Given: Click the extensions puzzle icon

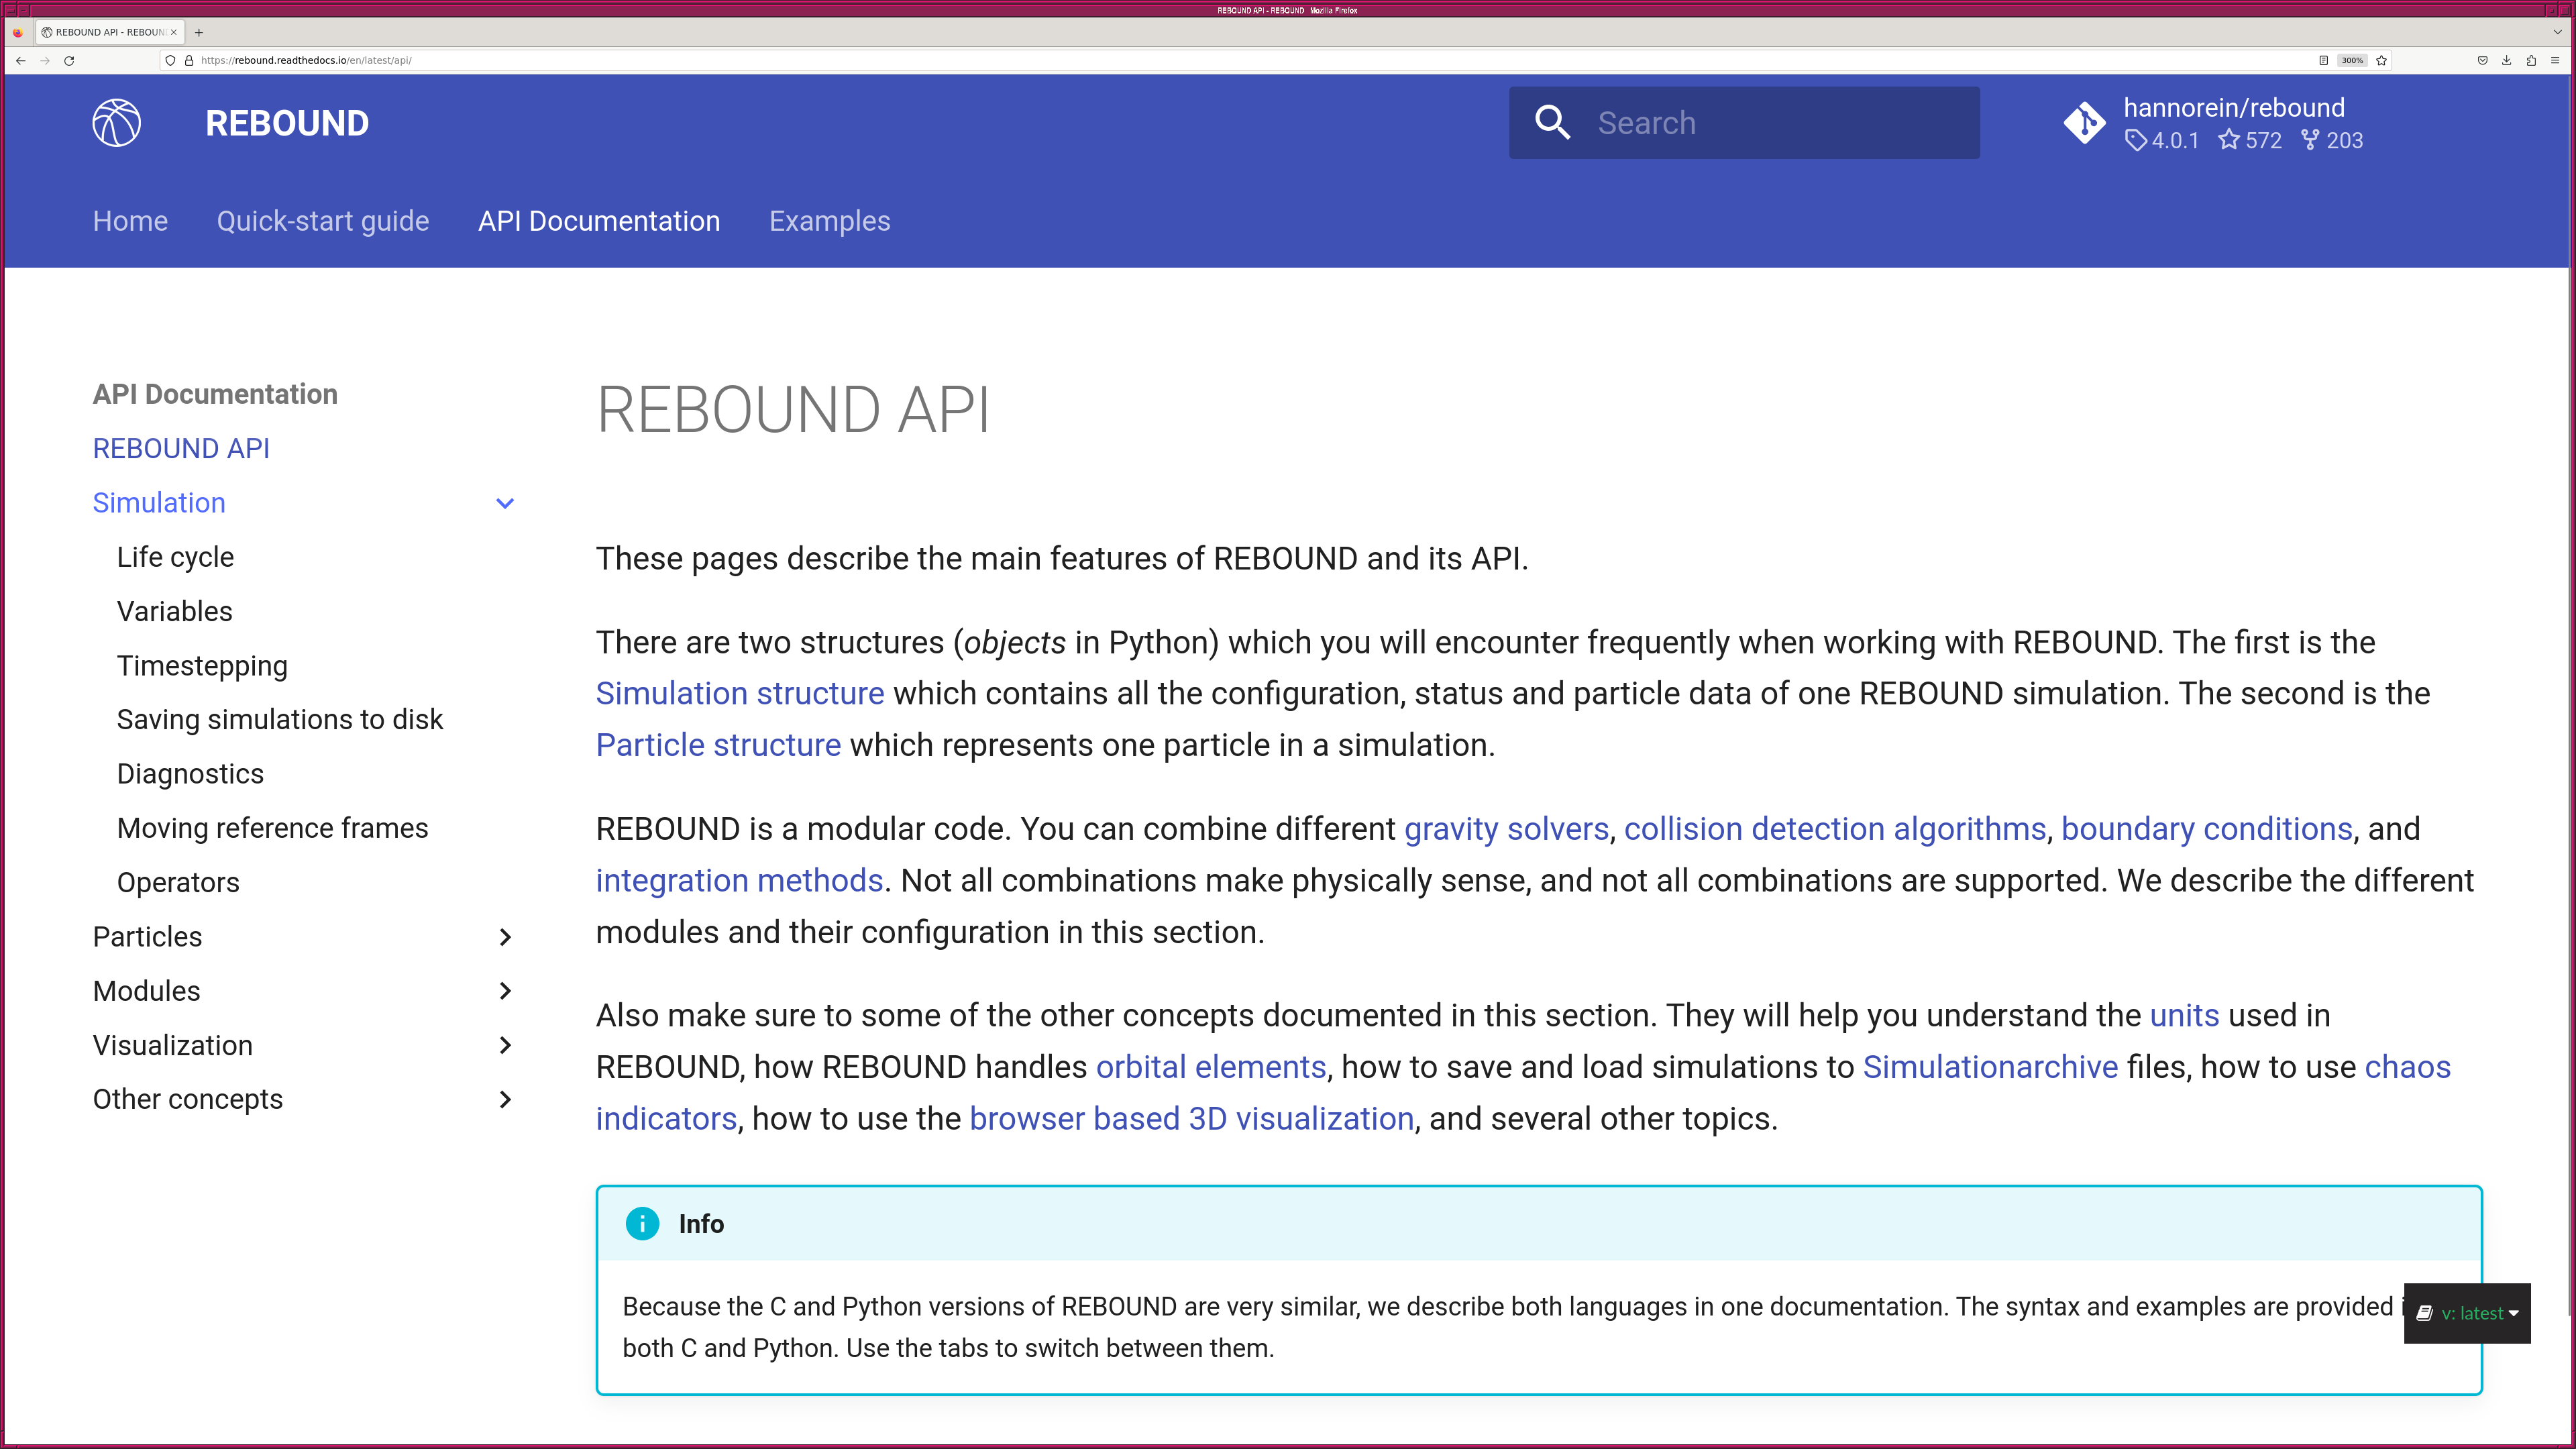Looking at the screenshot, I should [2530, 61].
